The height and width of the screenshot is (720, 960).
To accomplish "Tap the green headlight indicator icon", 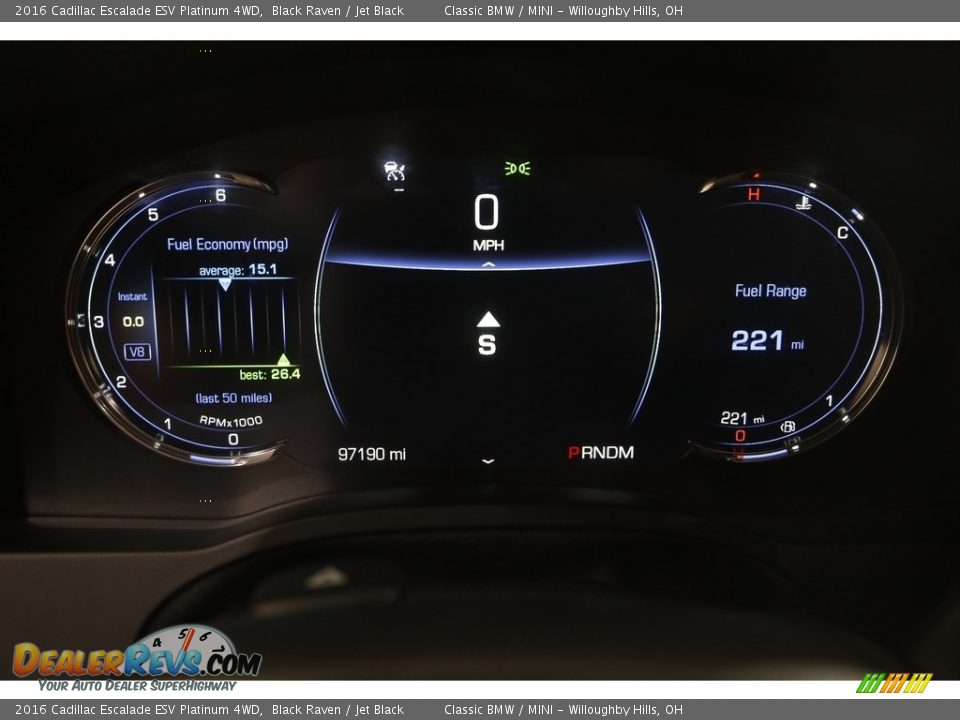I will [517, 168].
